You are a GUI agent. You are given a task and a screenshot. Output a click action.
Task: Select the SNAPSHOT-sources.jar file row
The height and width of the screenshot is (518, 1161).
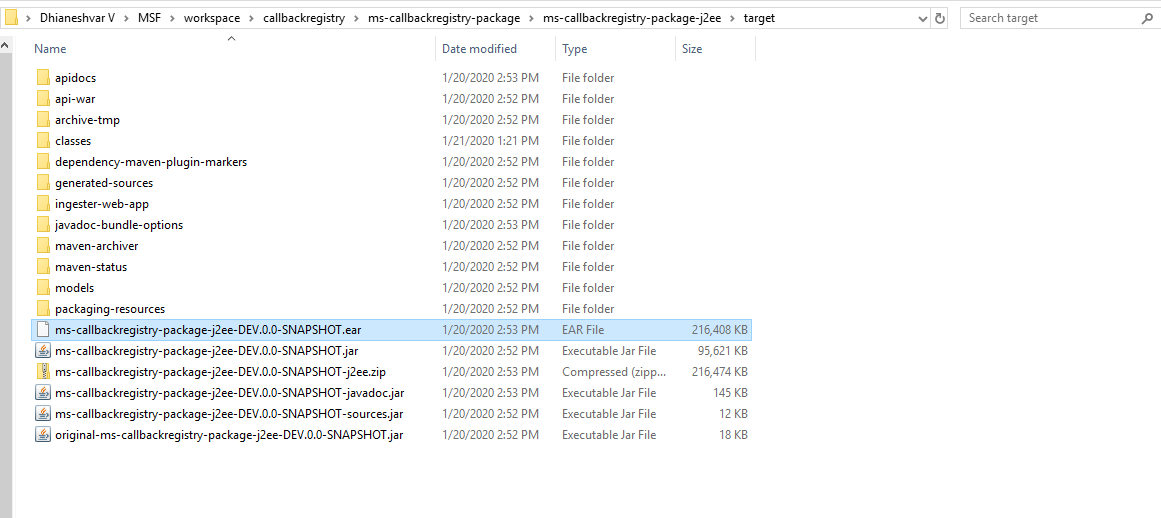(x=229, y=414)
